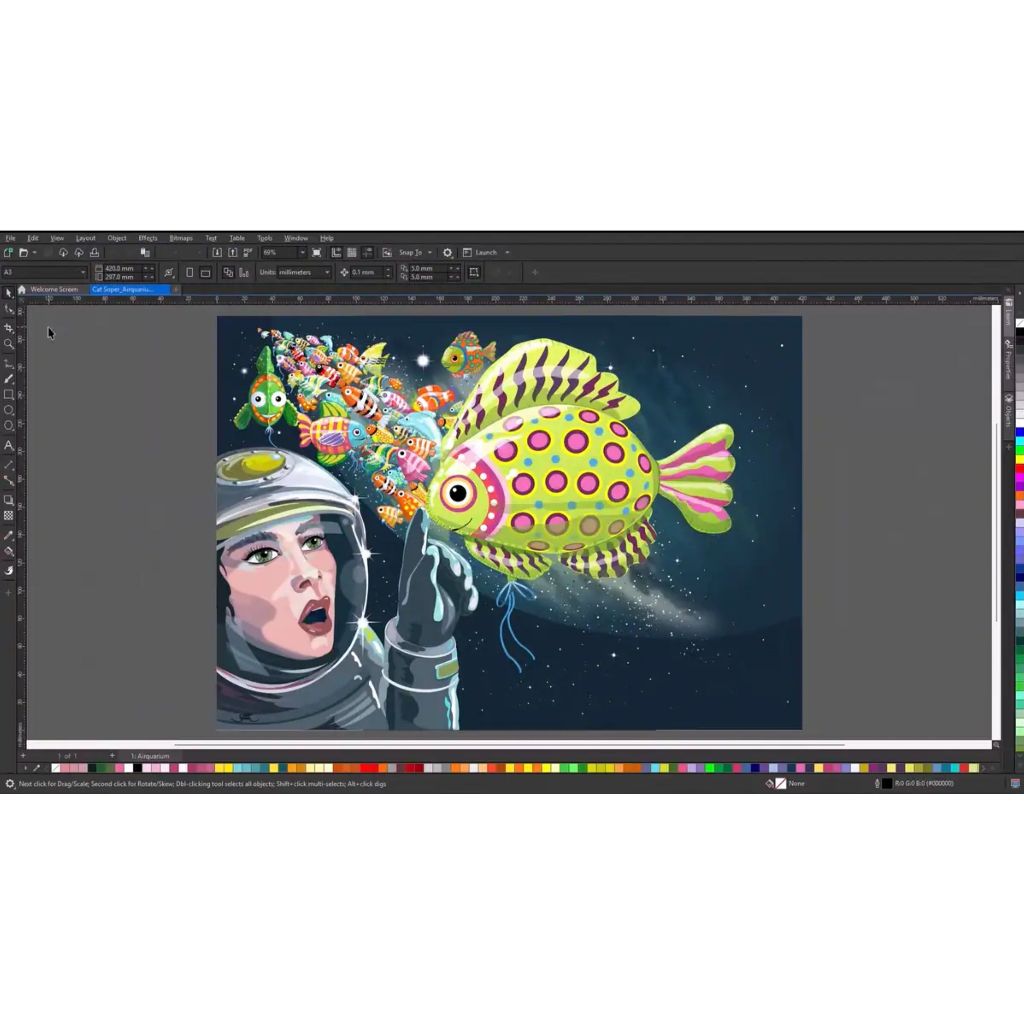1024x1024 pixels.
Task: Toggle landscape page orientation
Action: click(x=205, y=272)
